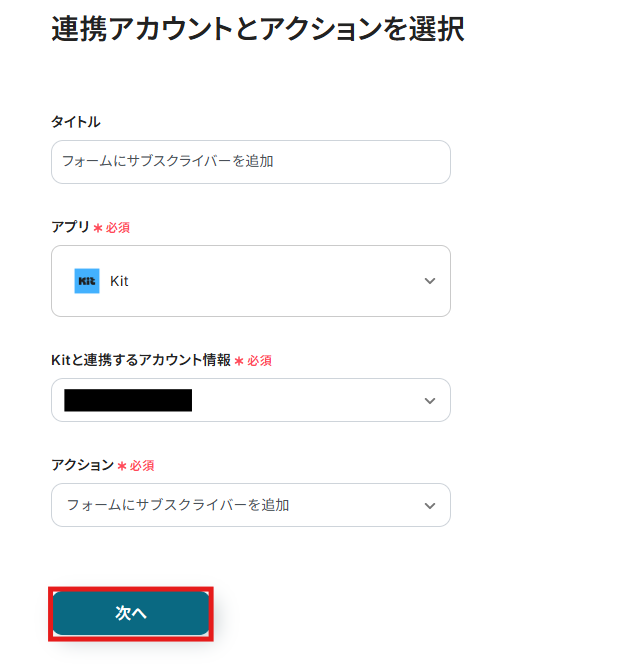Screen dimensions: 618x672
Task: Click red asterisk next to アクション
Action: coord(122,466)
